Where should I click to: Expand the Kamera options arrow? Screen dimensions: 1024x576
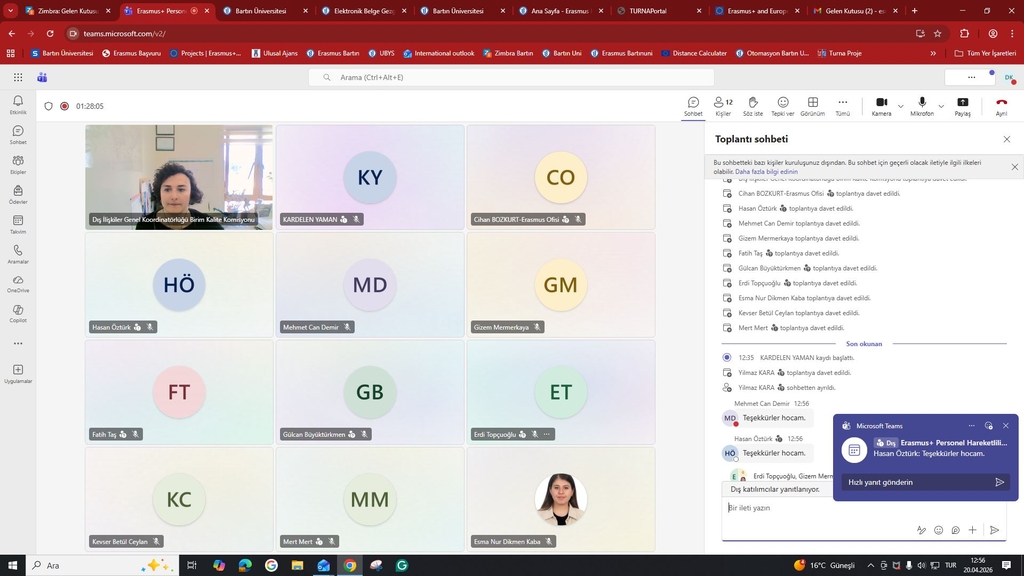tap(901, 105)
